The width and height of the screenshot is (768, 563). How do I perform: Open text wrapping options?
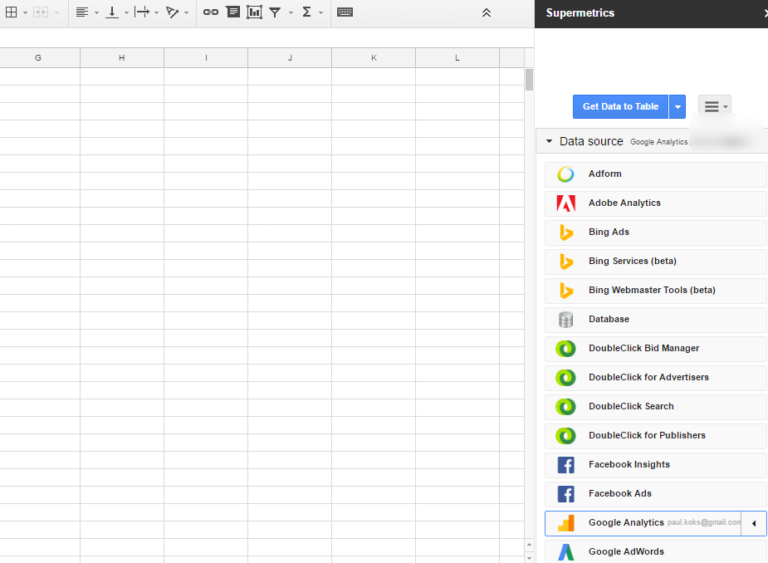[142, 12]
